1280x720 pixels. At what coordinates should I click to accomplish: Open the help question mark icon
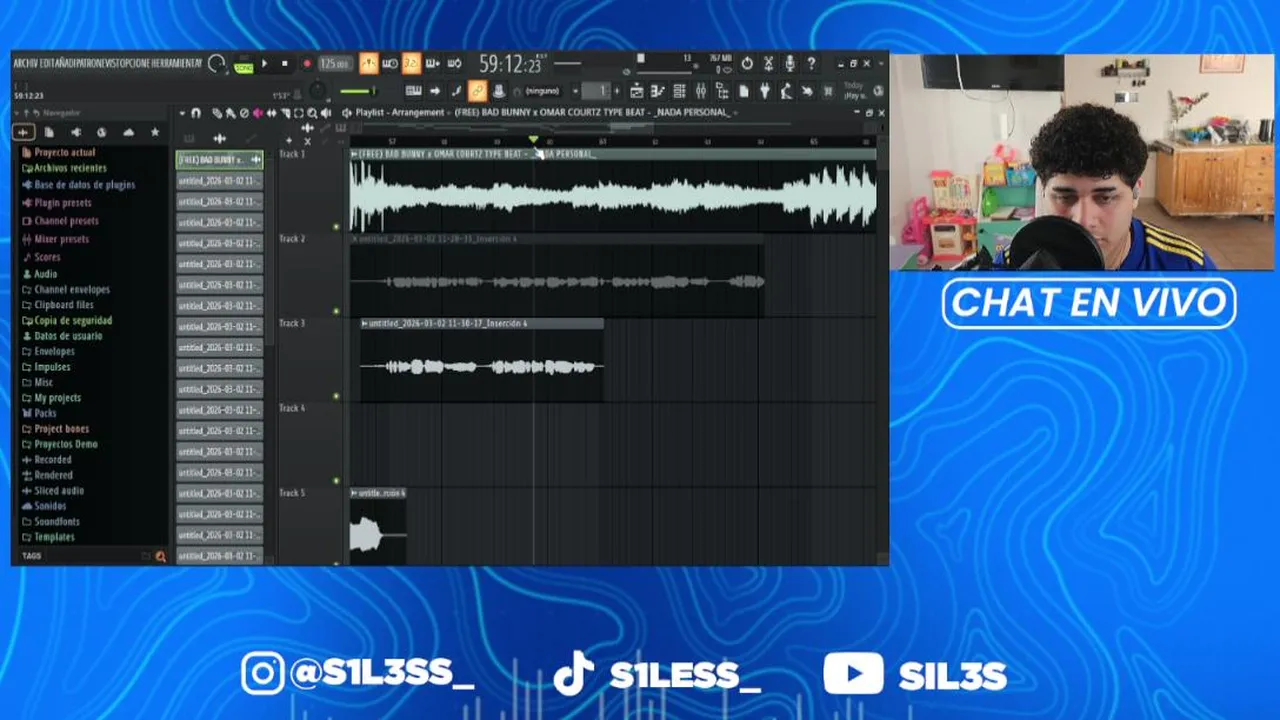click(x=811, y=64)
